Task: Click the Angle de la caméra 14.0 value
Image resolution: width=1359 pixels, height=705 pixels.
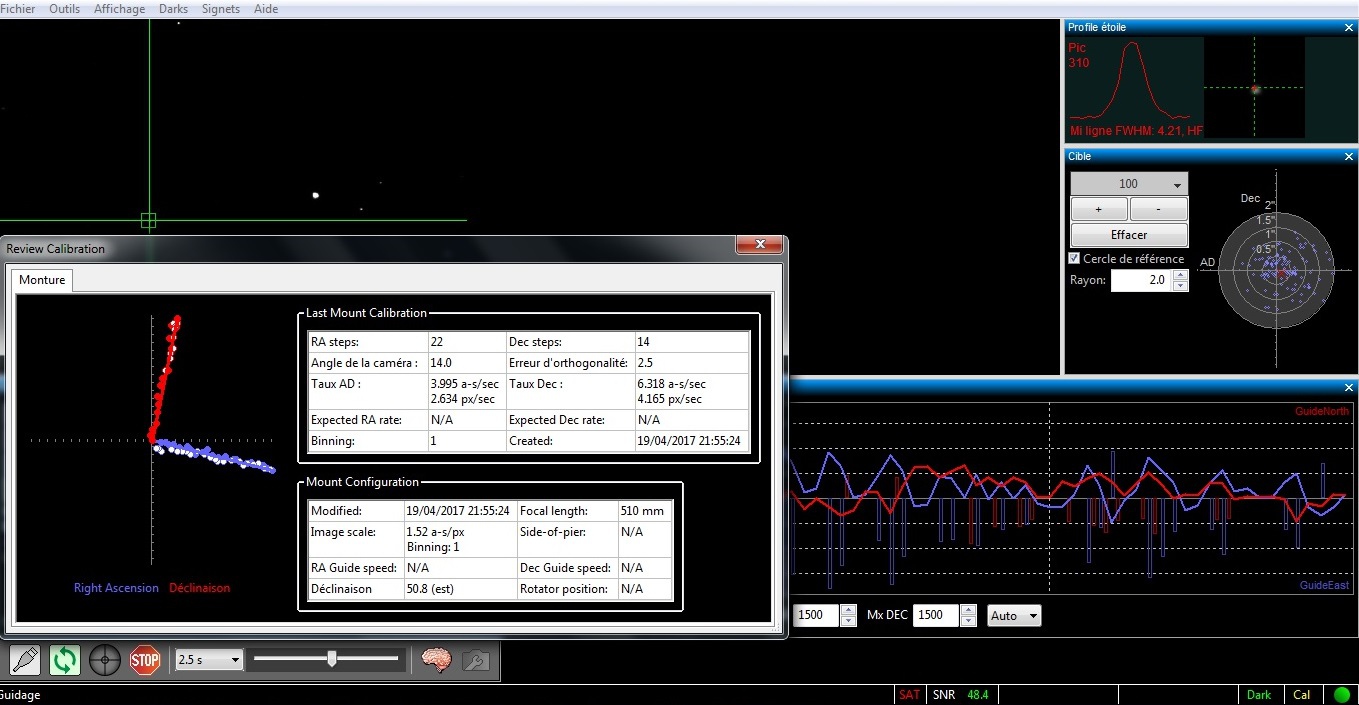Action: click(x=466, y=363)
